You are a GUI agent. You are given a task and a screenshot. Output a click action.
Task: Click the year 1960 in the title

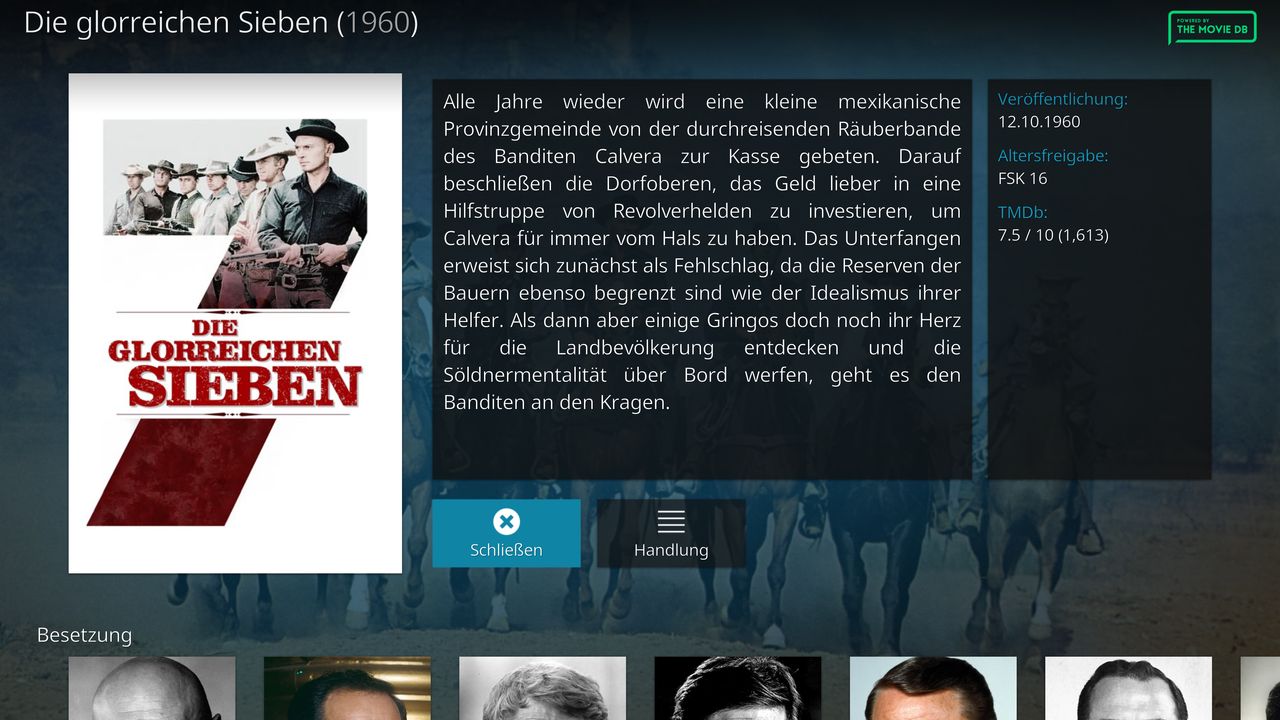[378, 23]
